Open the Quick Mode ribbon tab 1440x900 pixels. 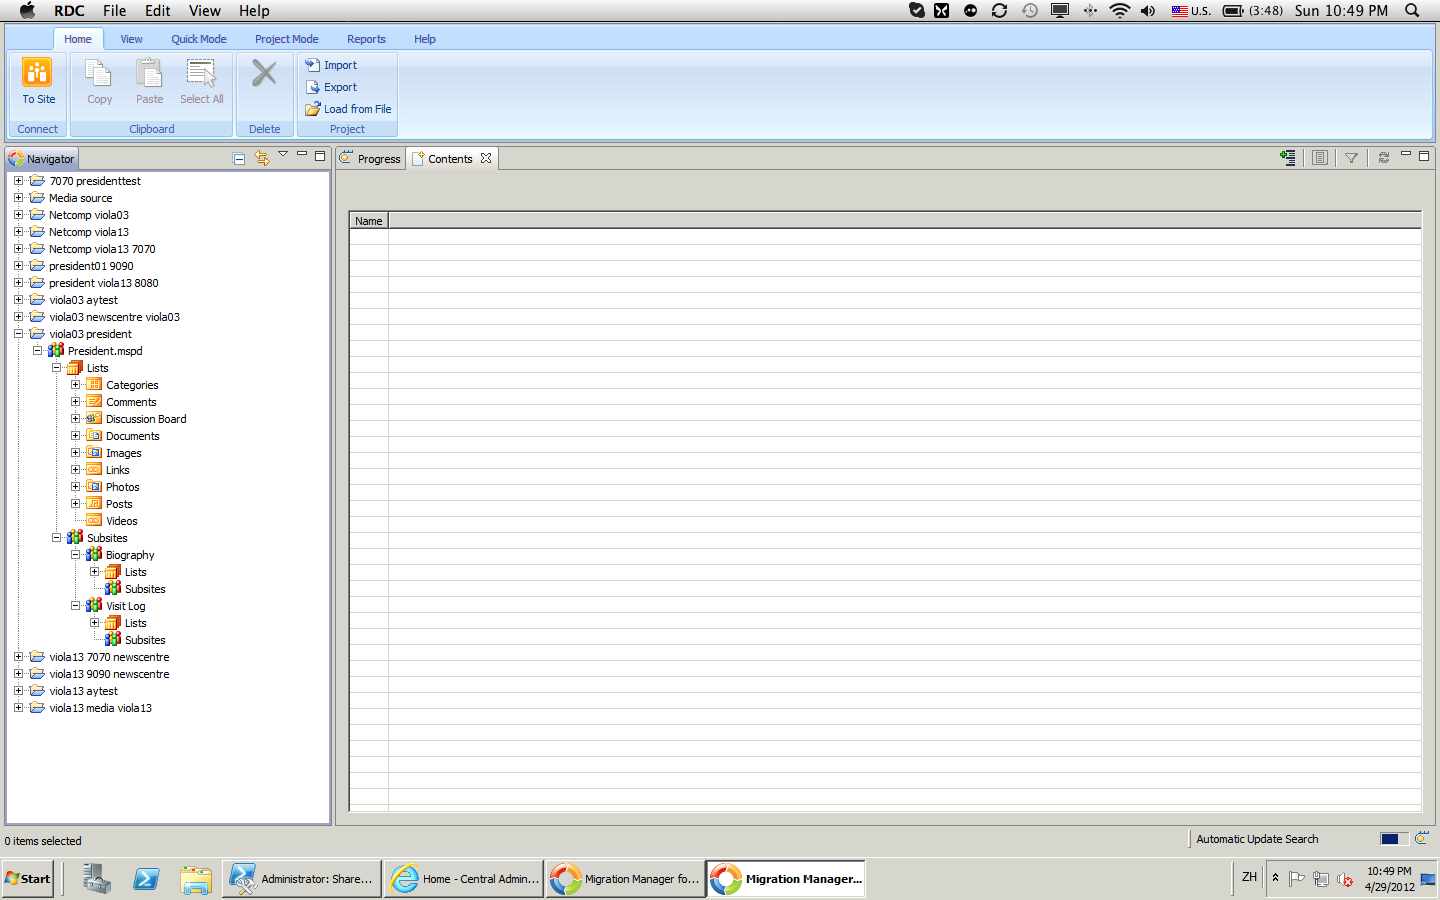[199, 39]
